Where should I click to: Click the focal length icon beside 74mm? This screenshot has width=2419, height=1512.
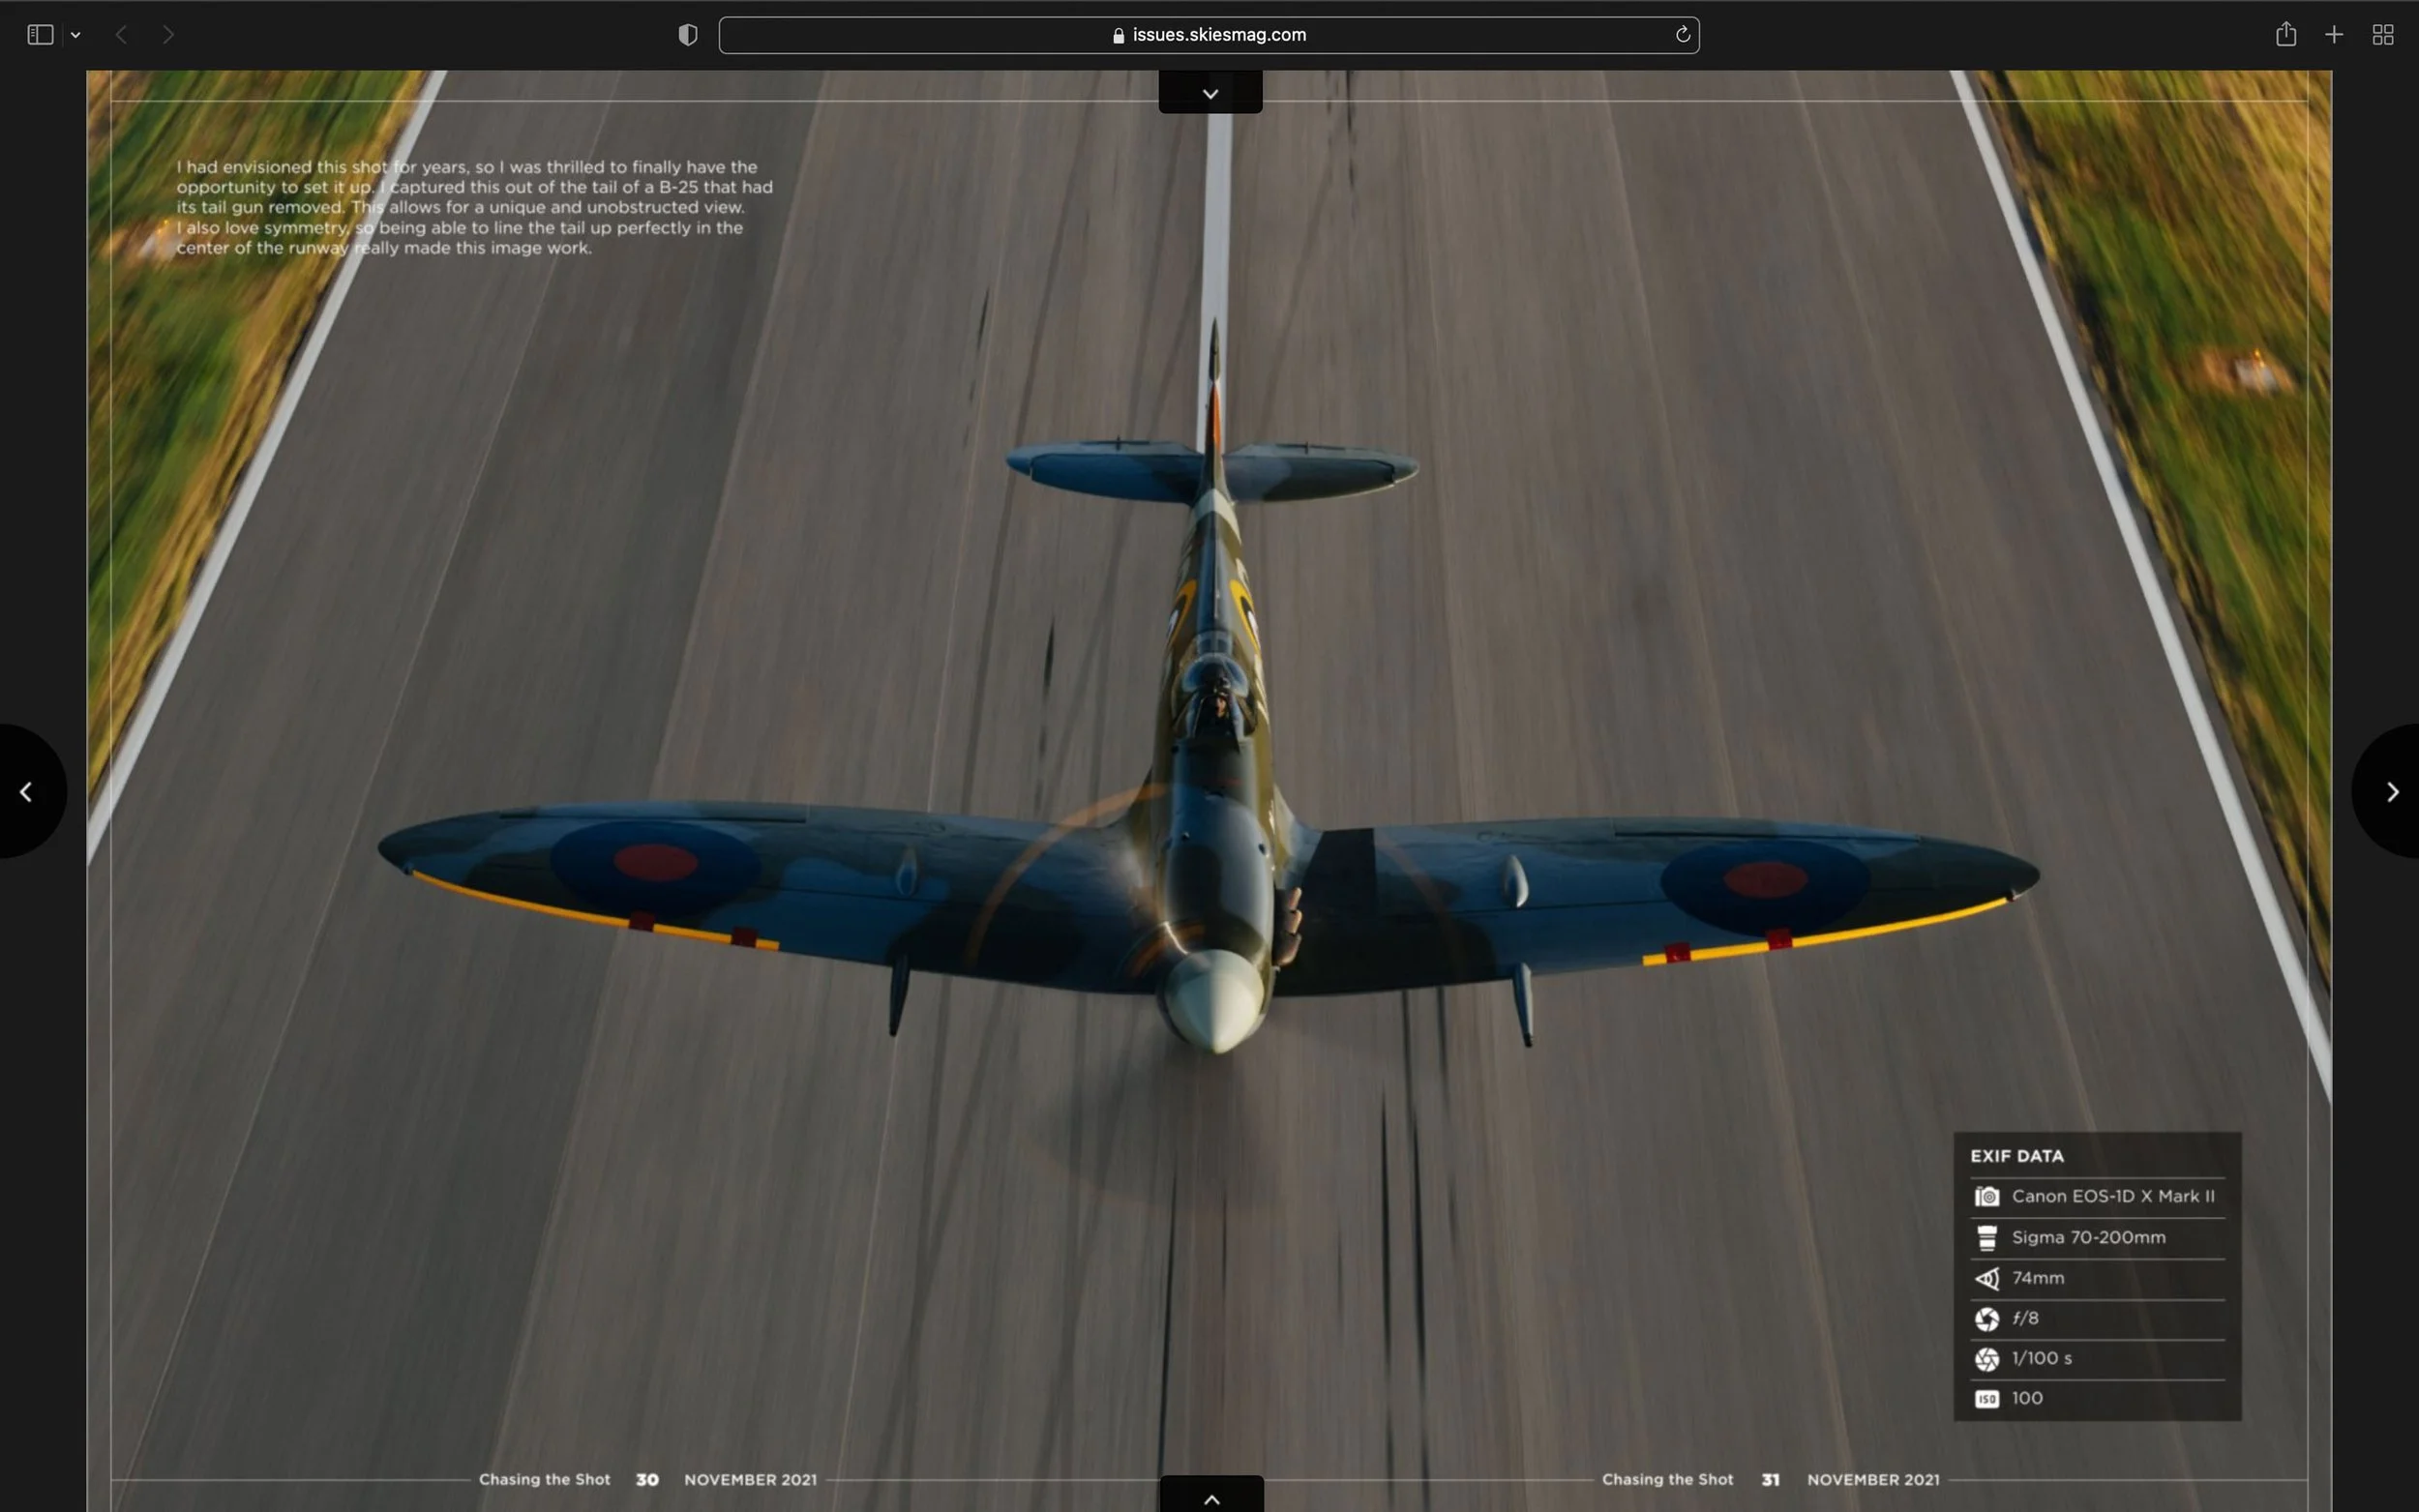click(1987, 1278)
